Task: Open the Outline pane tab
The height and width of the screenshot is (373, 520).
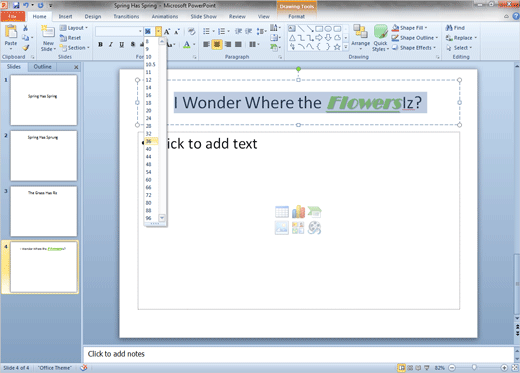Action: (42, 67)
